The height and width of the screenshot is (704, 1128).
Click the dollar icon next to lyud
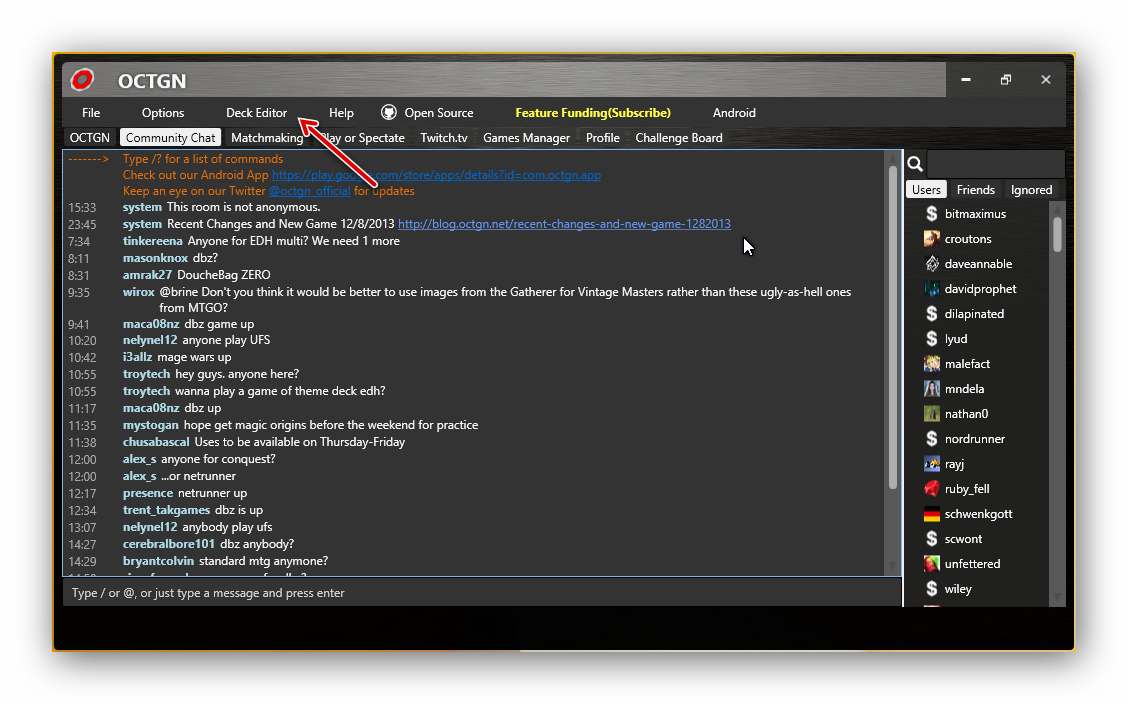point(932,339)
